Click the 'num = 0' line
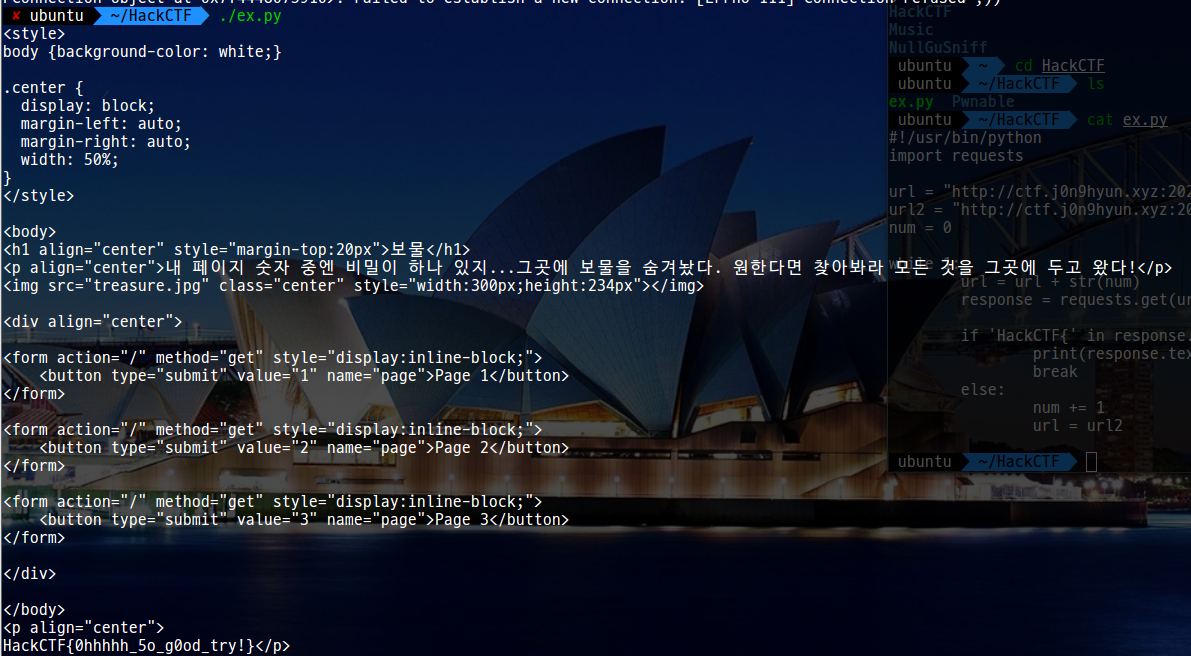Screen dimensions: 1191x656 pos(920,228)
